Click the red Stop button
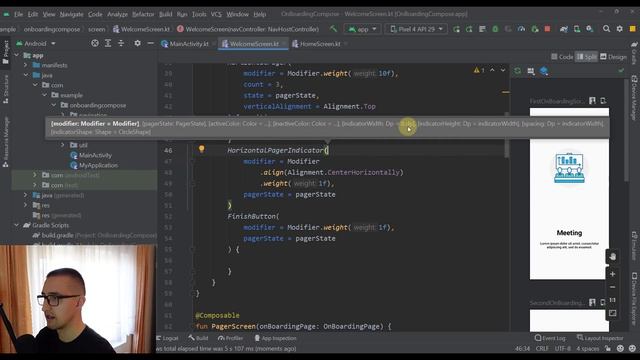The width and height of the screenshot is (640, 360). pyautogui.click(x=547, y=29)
